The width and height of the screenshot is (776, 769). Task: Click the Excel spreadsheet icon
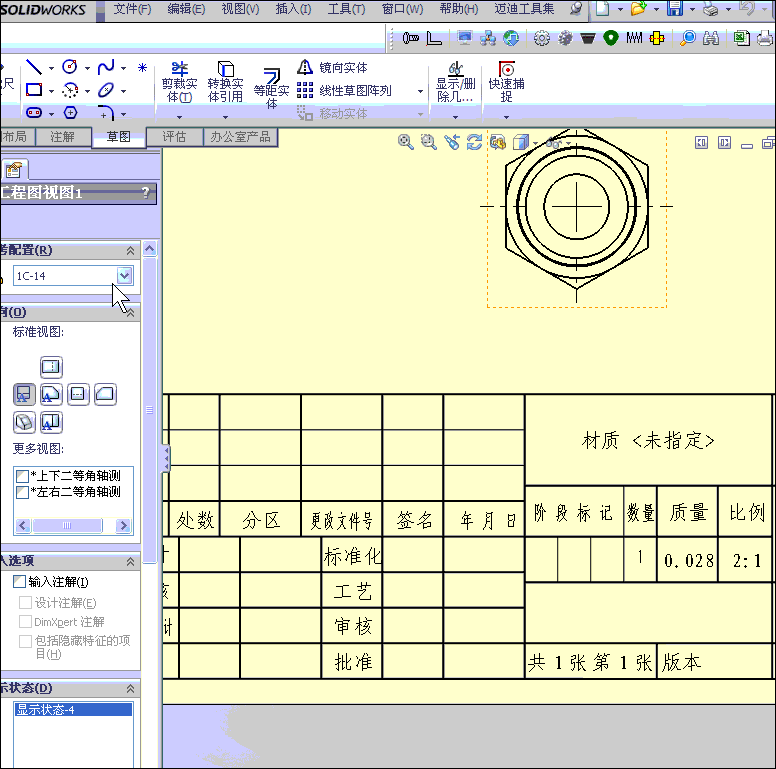[741, 38]
